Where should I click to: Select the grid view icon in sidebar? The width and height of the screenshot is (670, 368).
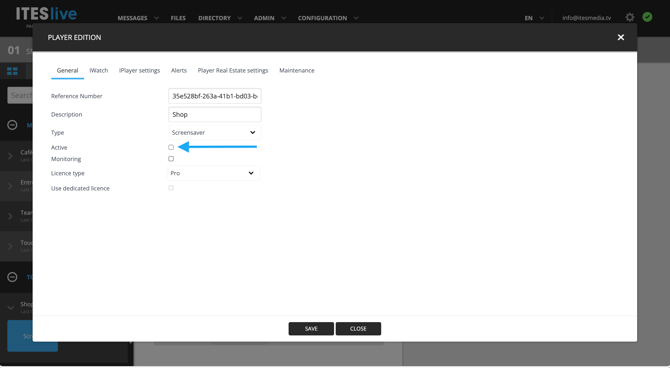[x=12, y=71]
